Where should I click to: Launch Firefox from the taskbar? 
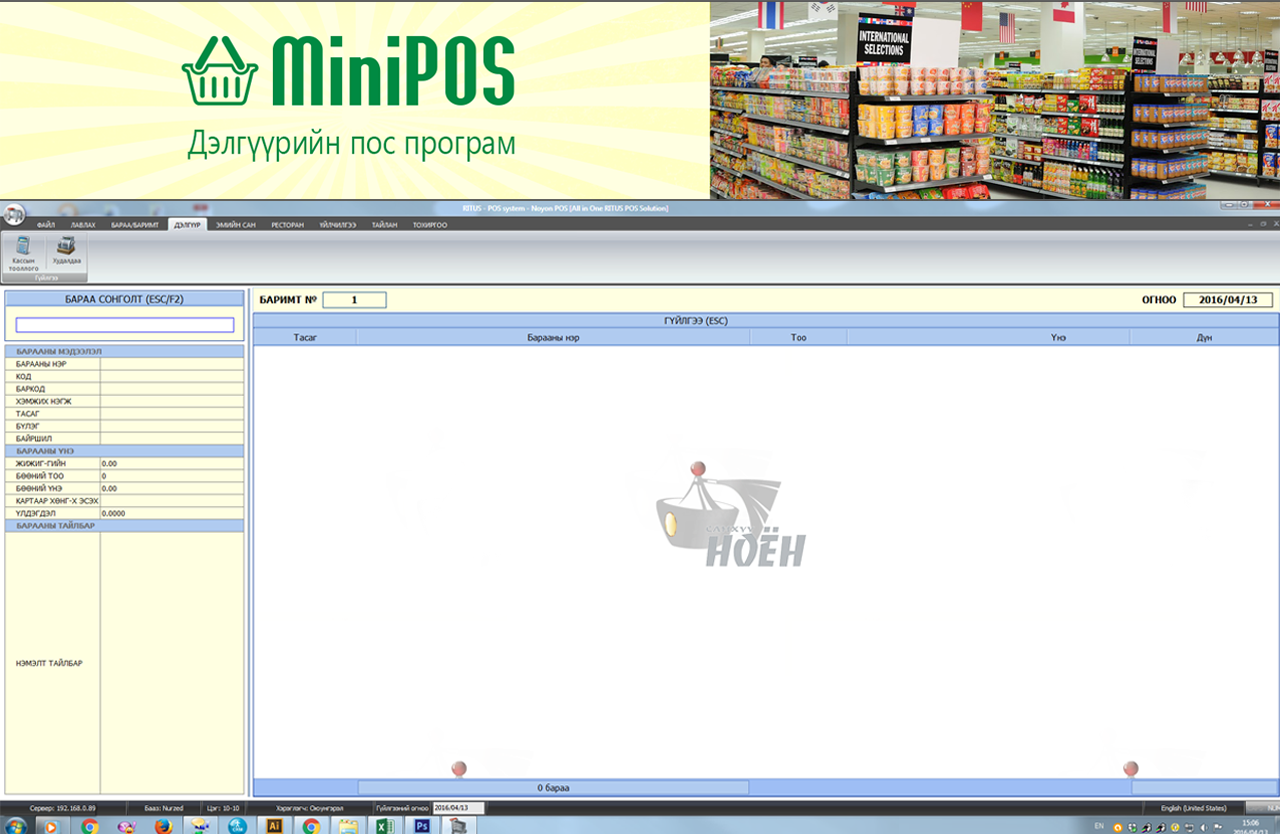pos(163,826)
